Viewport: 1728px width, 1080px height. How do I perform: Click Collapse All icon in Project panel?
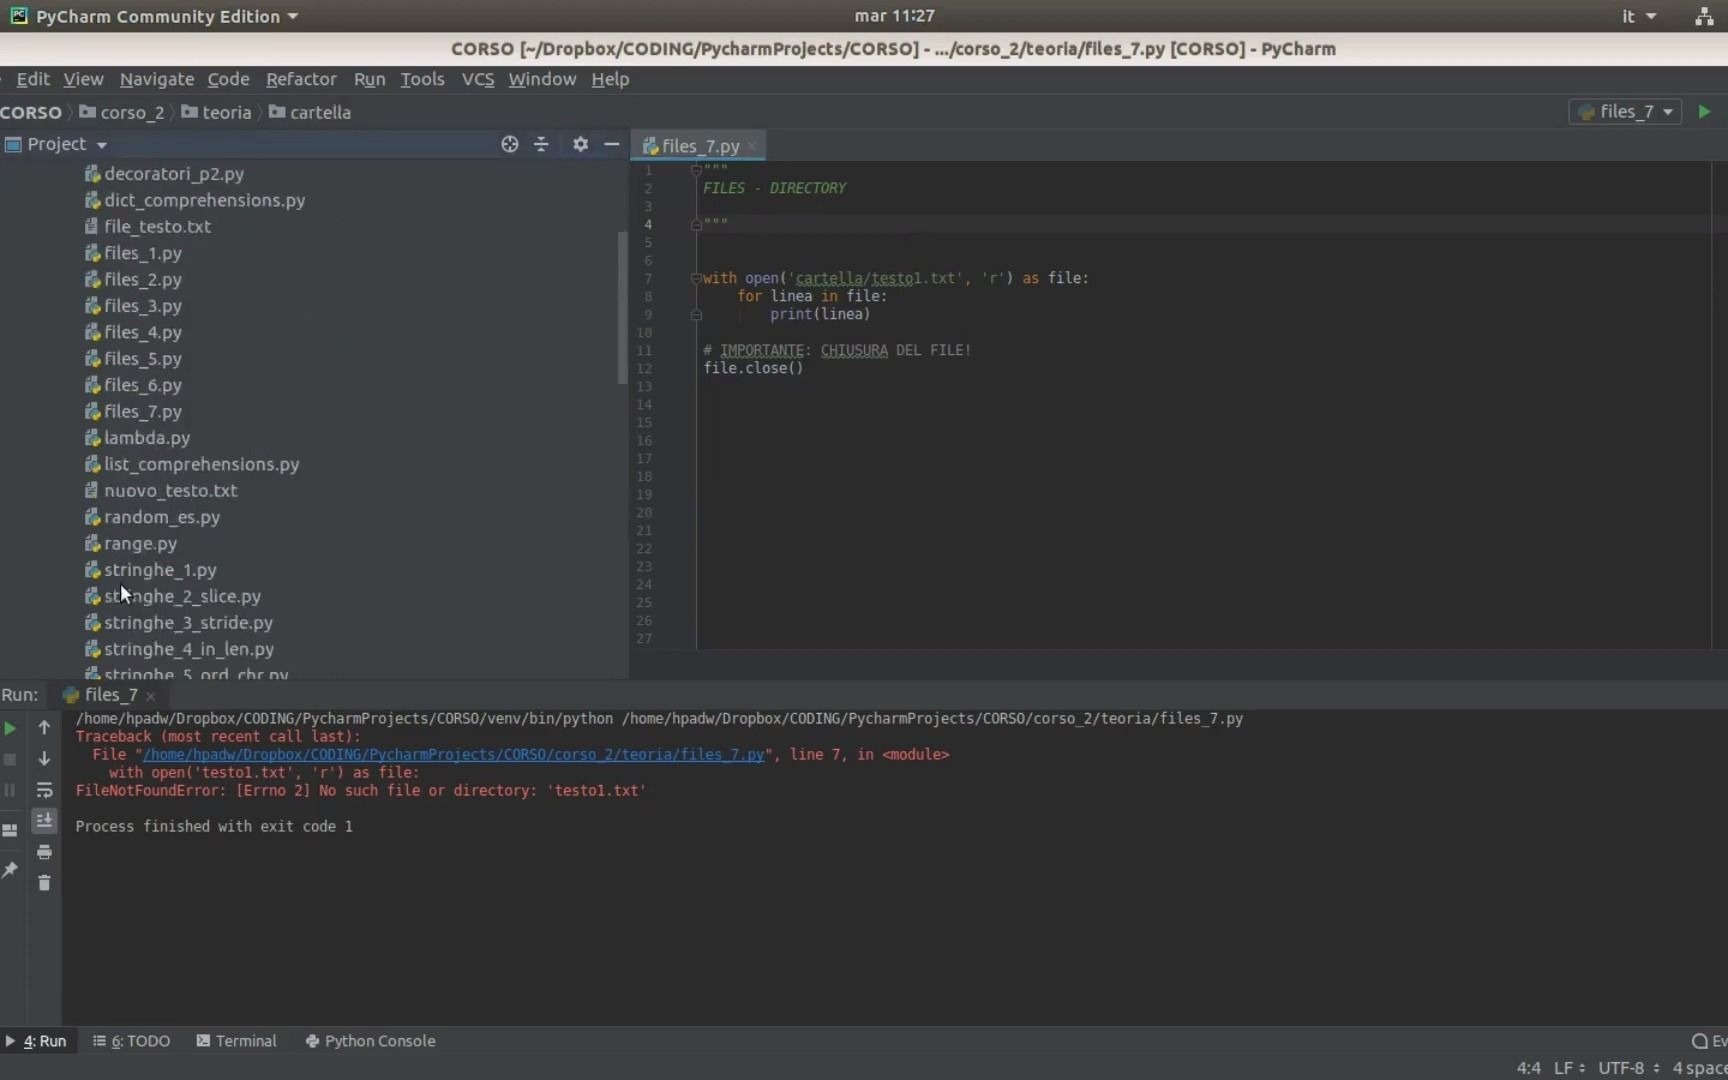[x=541, y=144]
